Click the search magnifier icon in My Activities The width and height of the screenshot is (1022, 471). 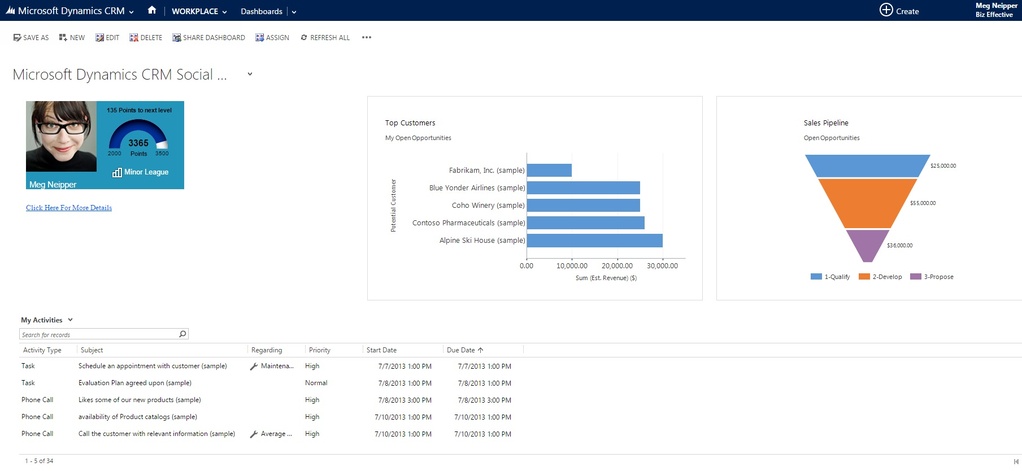click(182, 334)
